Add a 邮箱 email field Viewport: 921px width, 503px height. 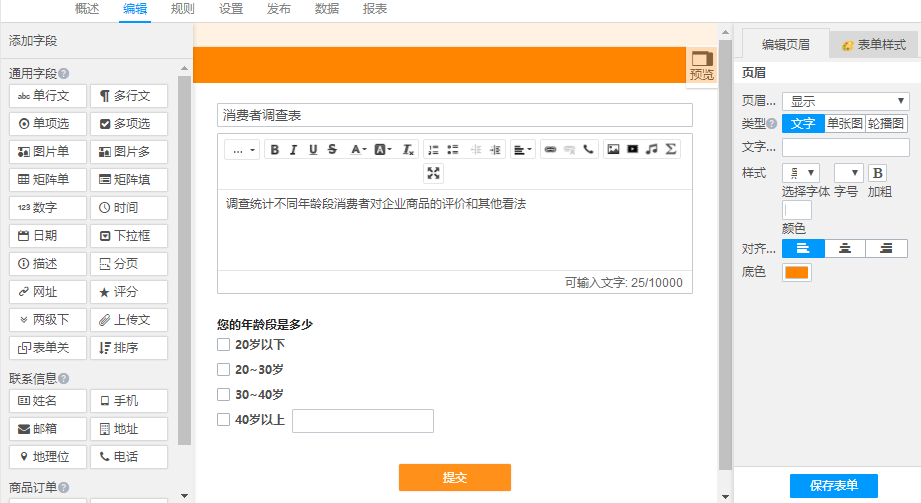(48, 429)
